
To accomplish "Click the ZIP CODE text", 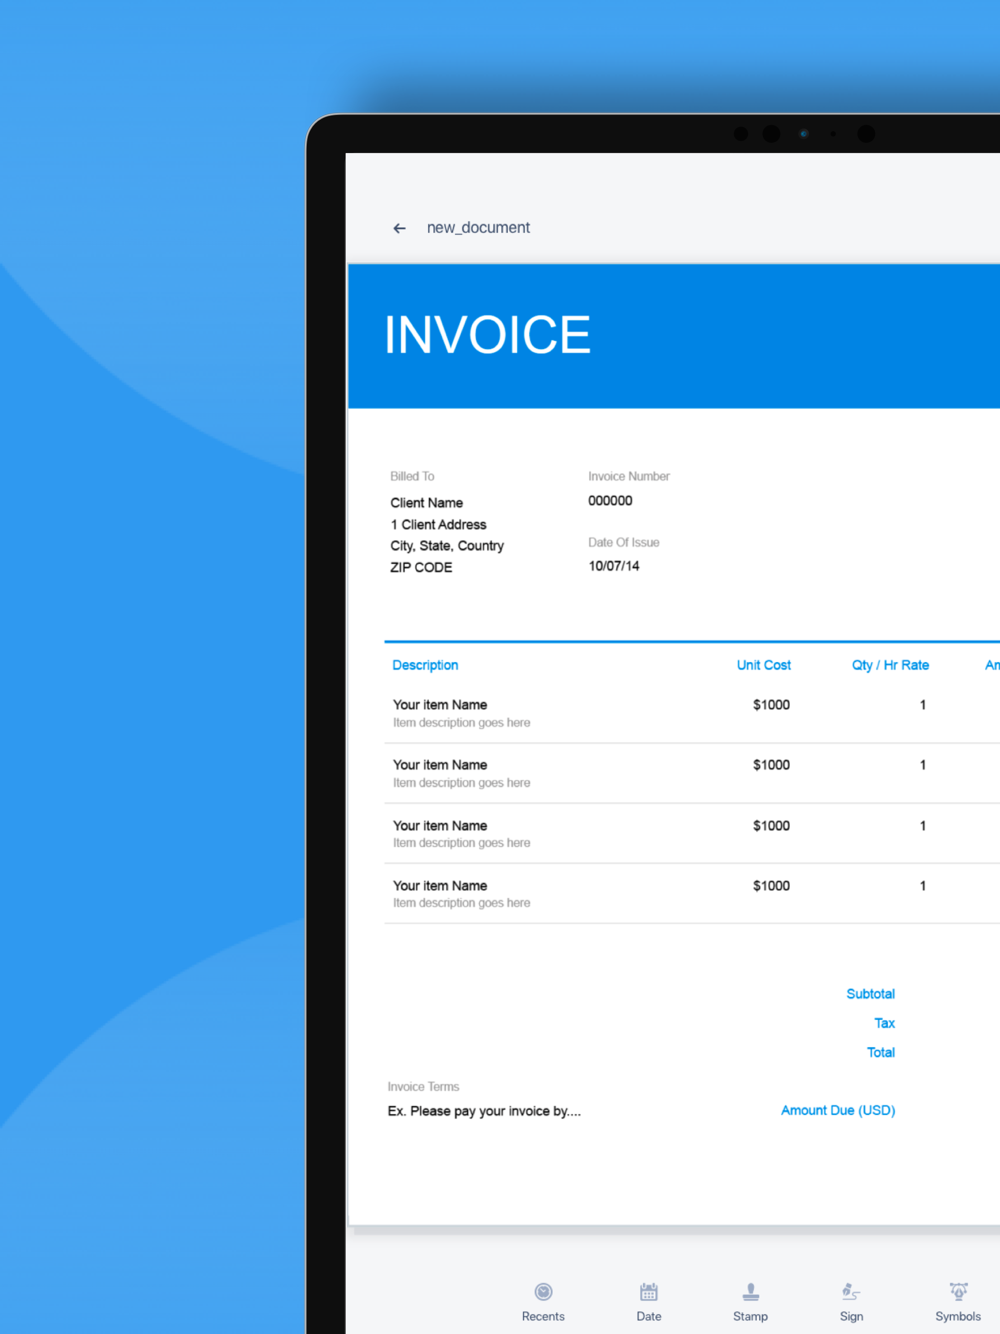I will point(421,567).
